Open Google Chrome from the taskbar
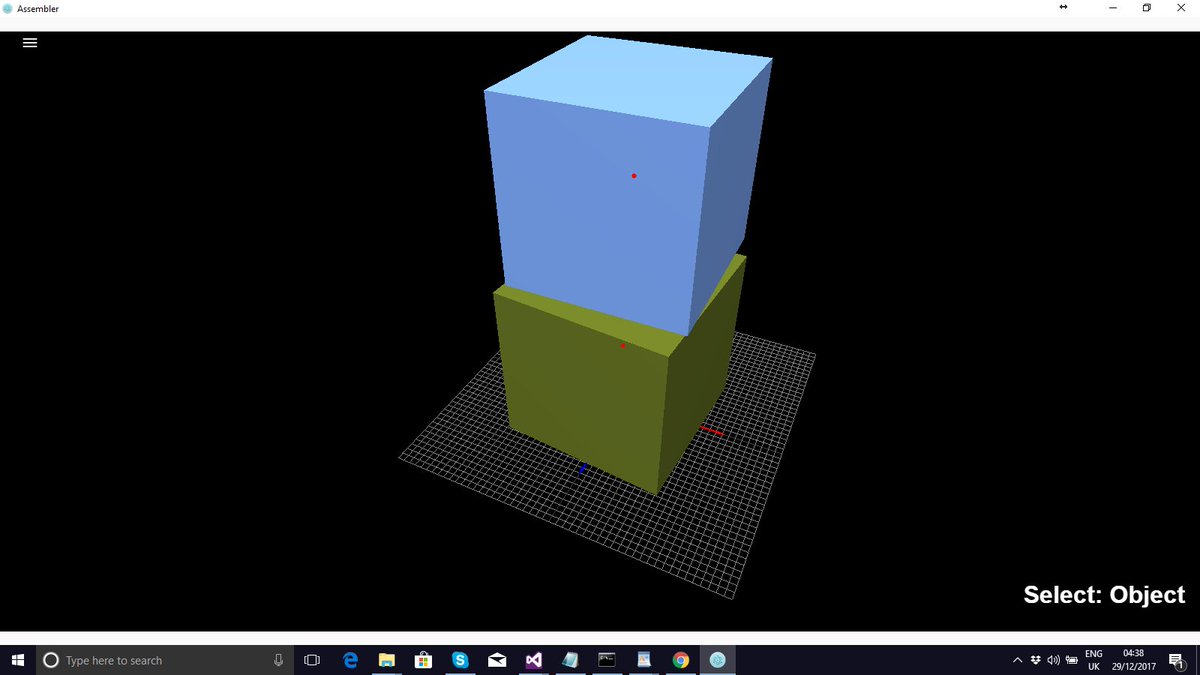The width and height of the screenshot is (1200, 675). point(680,660)
